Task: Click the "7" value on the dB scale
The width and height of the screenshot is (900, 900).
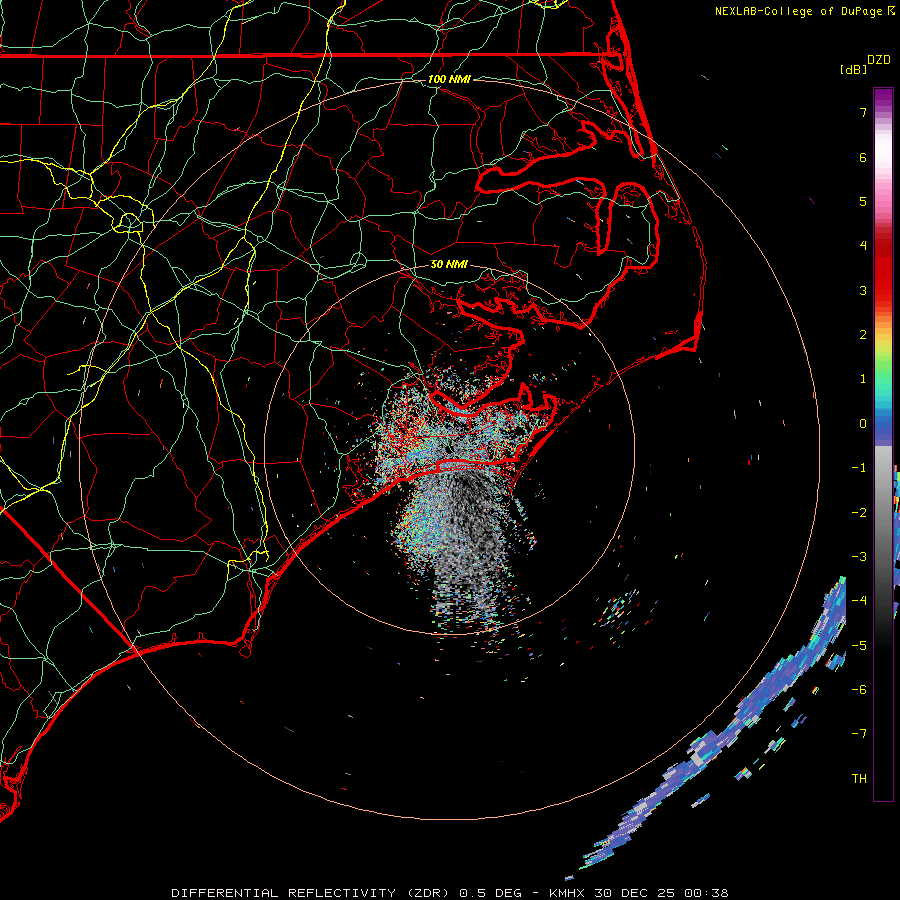Action: tap(863, 112)
